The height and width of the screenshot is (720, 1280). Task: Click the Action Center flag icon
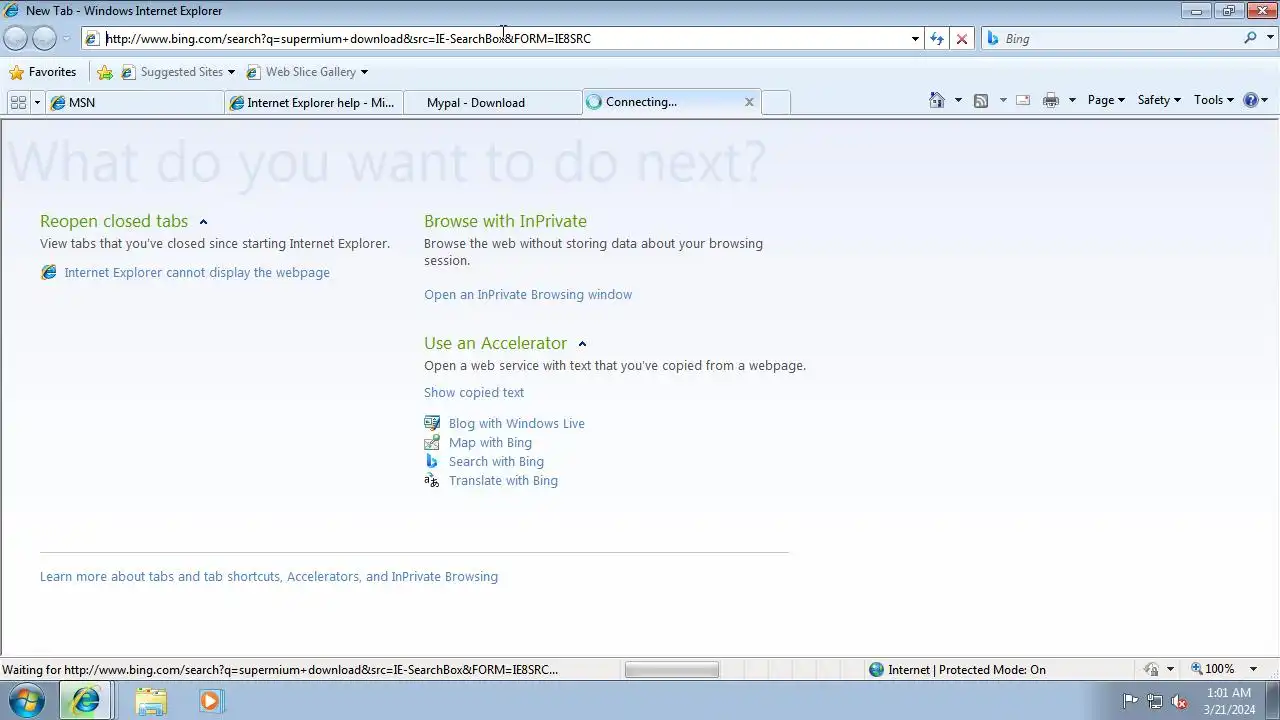coord(1130,701)
